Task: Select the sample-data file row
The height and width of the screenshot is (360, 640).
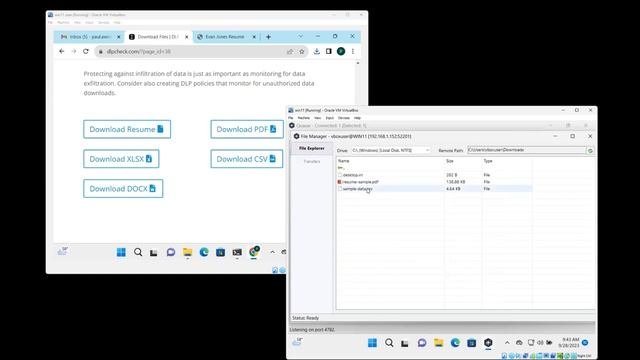Action: pos(434,189)
